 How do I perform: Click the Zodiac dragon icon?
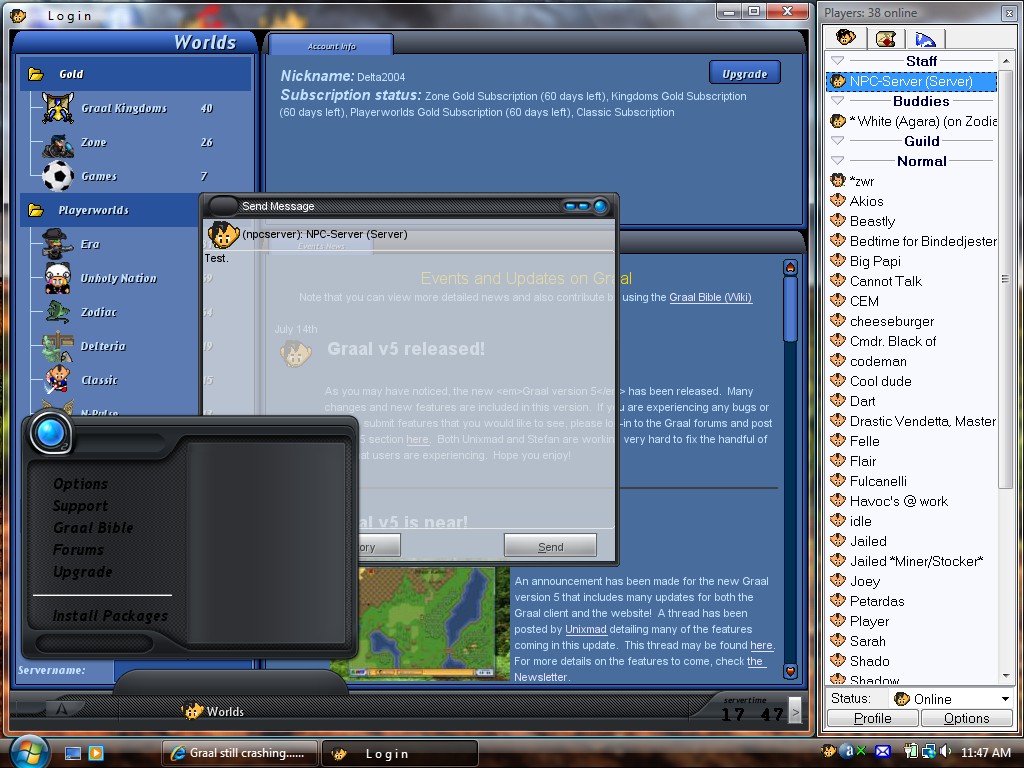coord(57,312)
